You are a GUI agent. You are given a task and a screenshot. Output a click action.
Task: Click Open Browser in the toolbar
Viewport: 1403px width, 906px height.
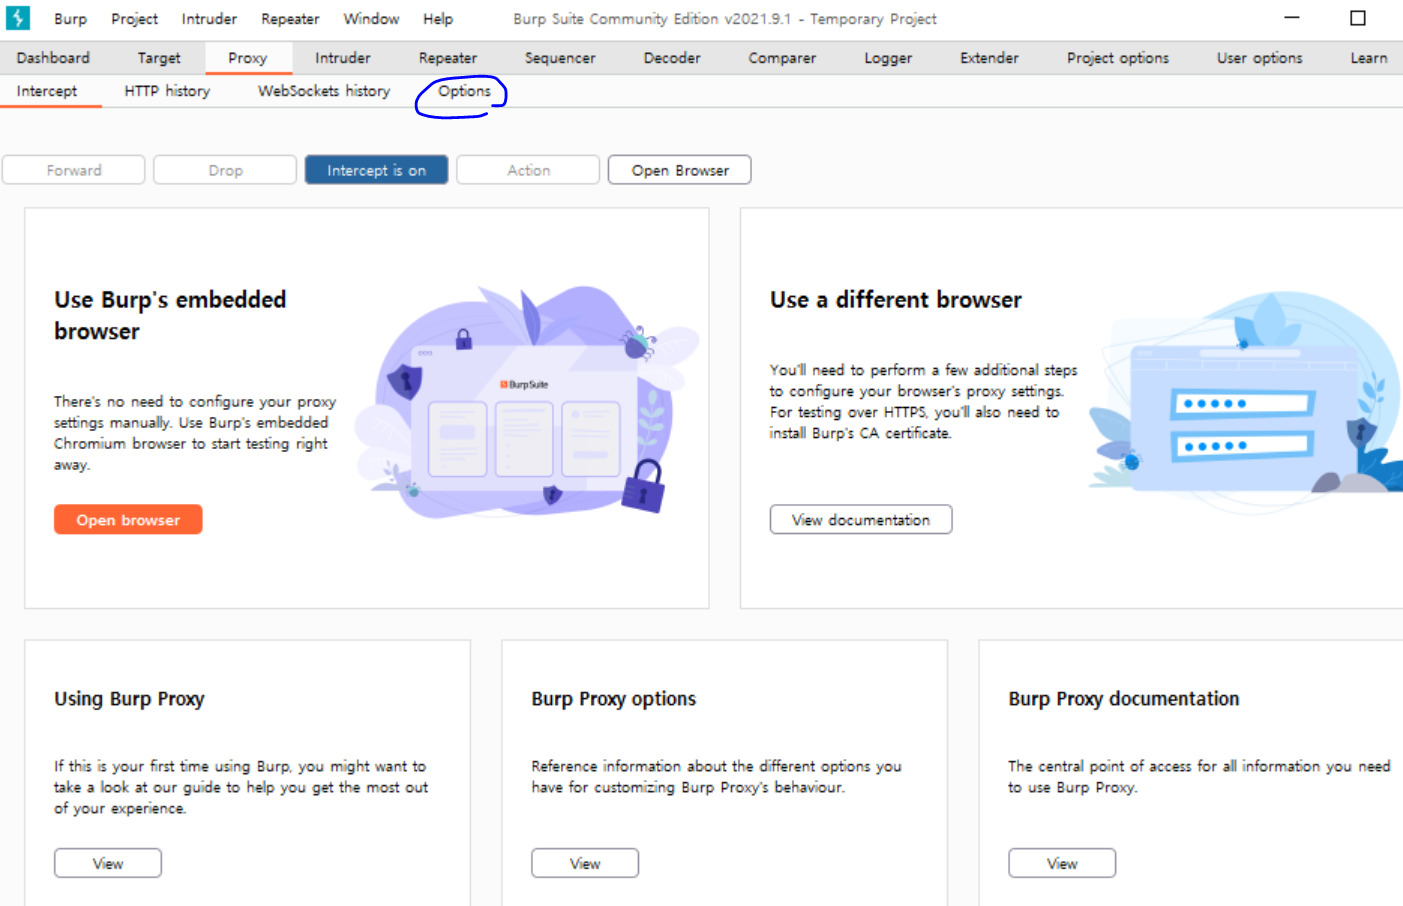click(680, 170)
